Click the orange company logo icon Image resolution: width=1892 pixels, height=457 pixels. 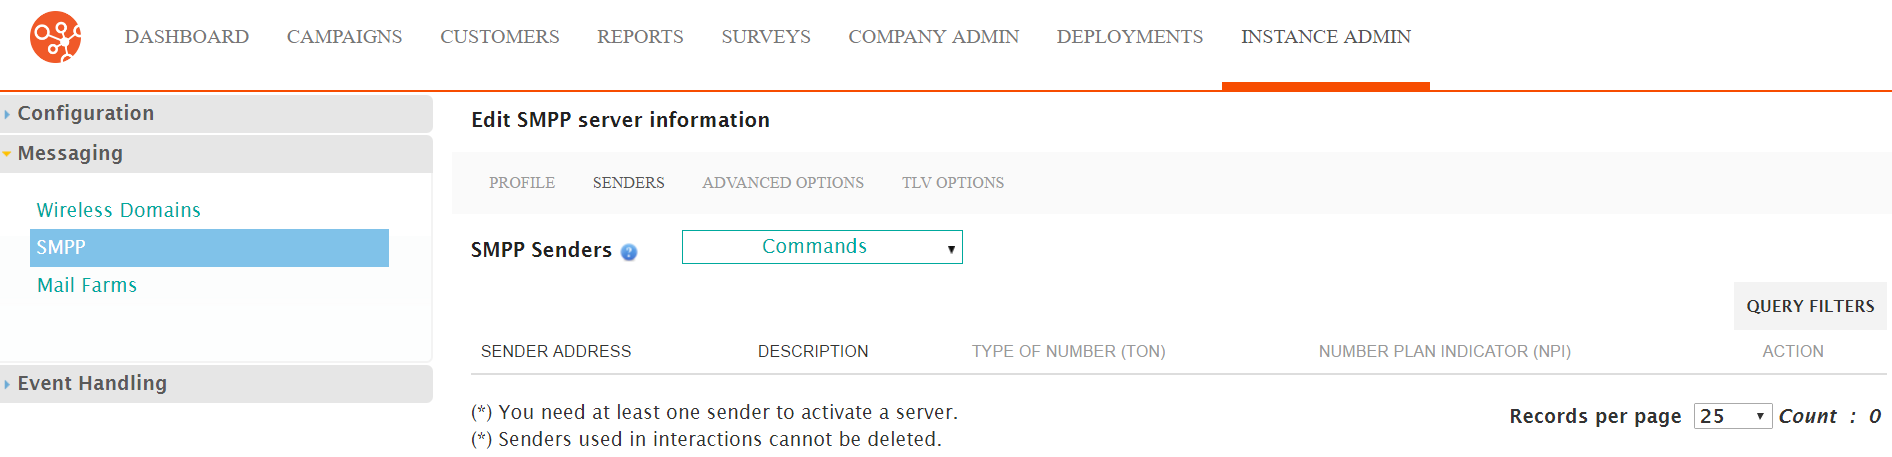coord(56,37)
